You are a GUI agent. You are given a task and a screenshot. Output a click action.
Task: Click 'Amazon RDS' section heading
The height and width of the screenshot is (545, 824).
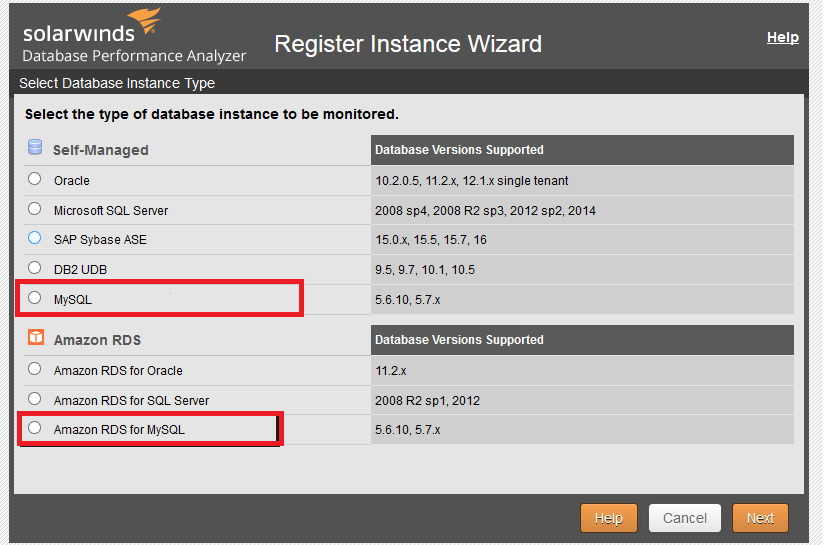[97, 340]
